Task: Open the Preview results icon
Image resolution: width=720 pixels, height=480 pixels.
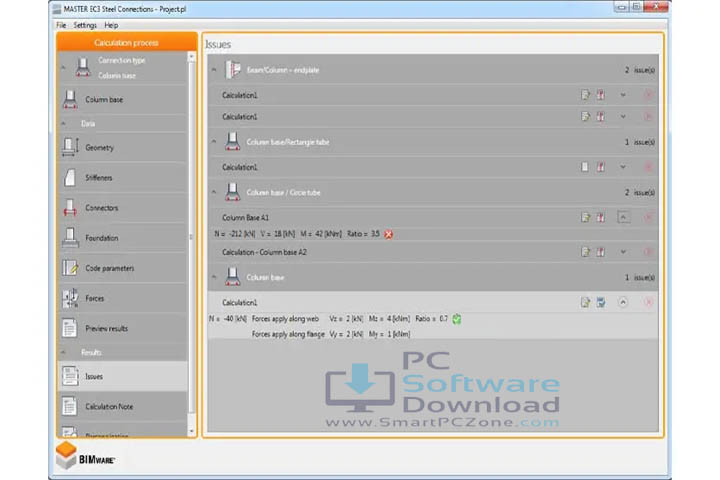Action: (70, 328)
